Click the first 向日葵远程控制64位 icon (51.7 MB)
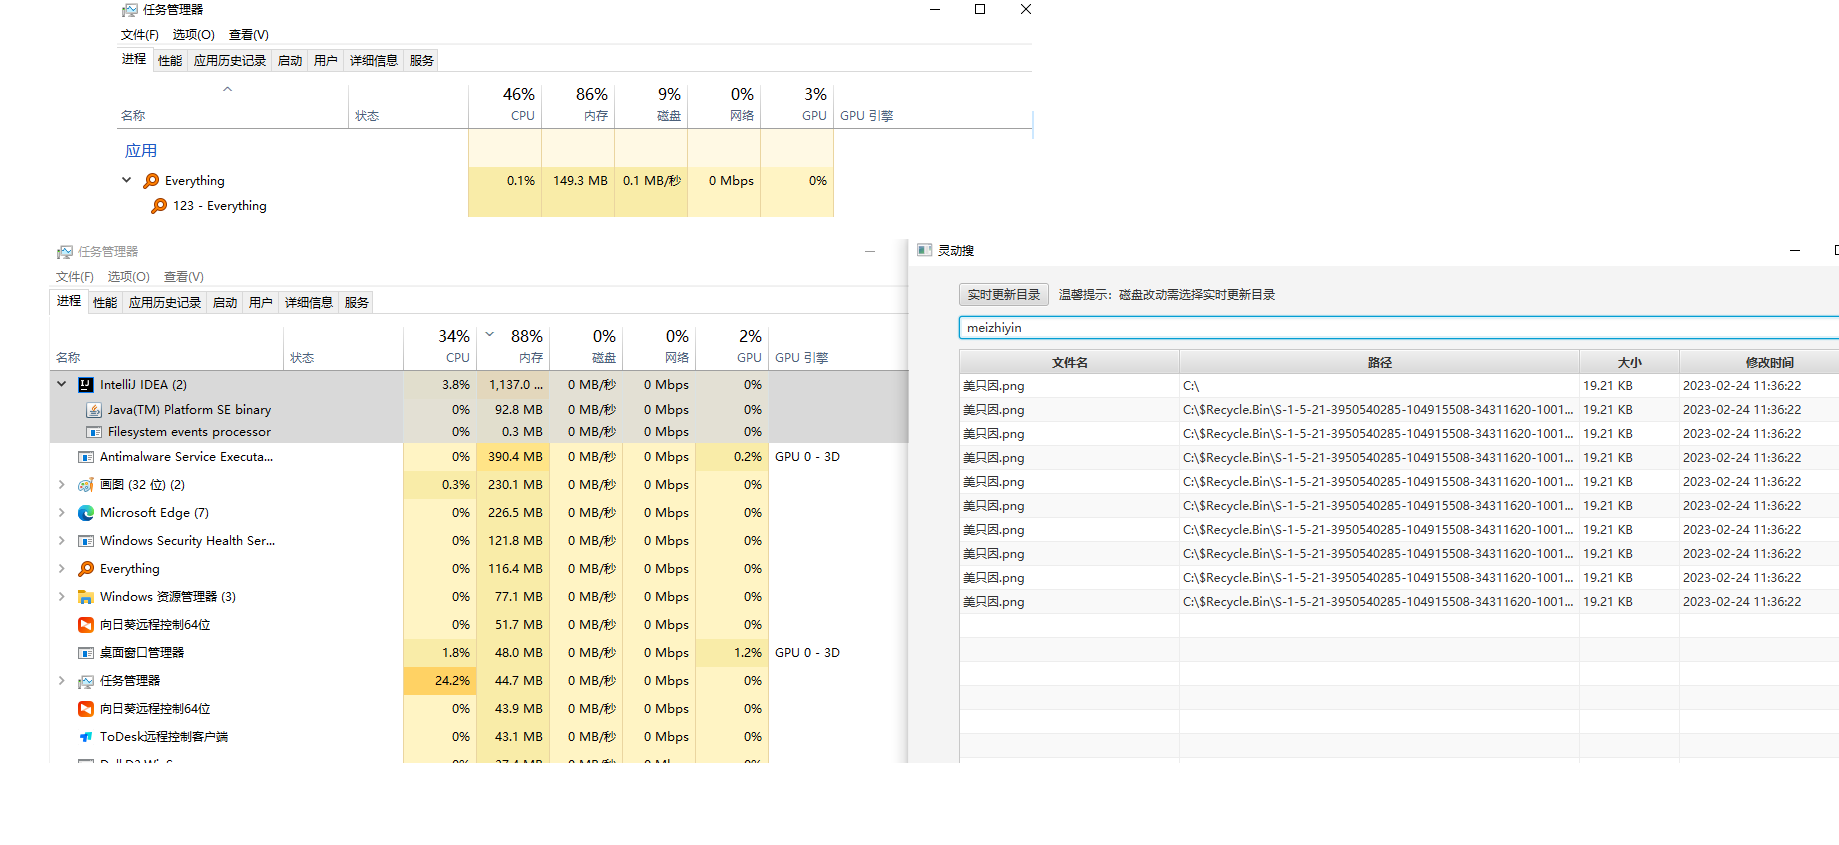This screenshot has height=845, width=1839. click(86, 625)
